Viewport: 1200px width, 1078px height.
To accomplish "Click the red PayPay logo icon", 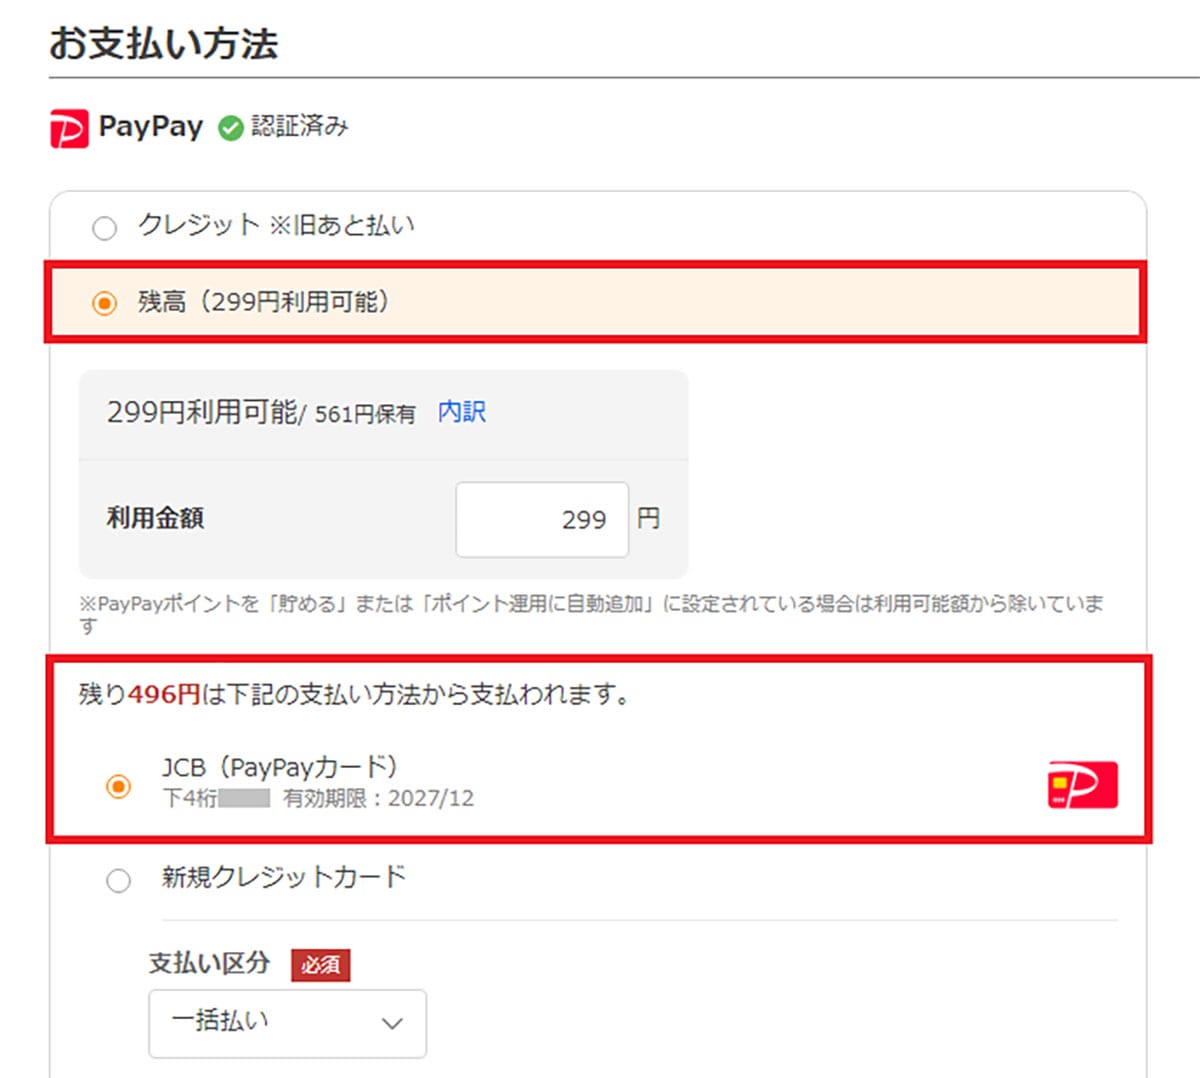I will 69,129.
